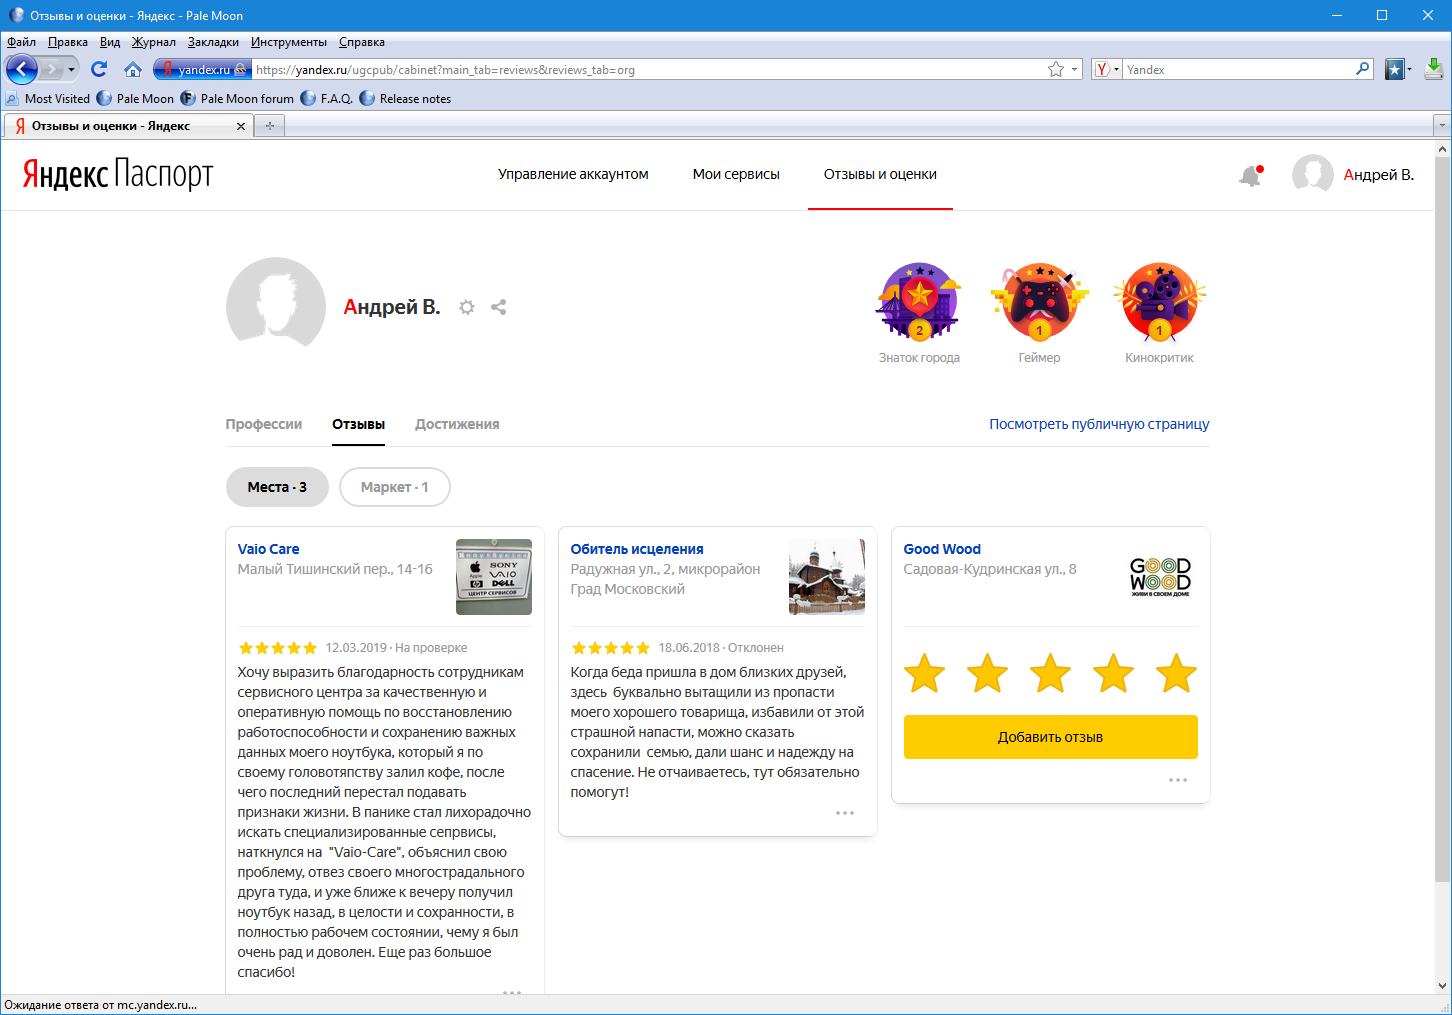Expand the bookmarks button dropdown arrow
The image size is (1452, 1015).
pos(1409,70)
